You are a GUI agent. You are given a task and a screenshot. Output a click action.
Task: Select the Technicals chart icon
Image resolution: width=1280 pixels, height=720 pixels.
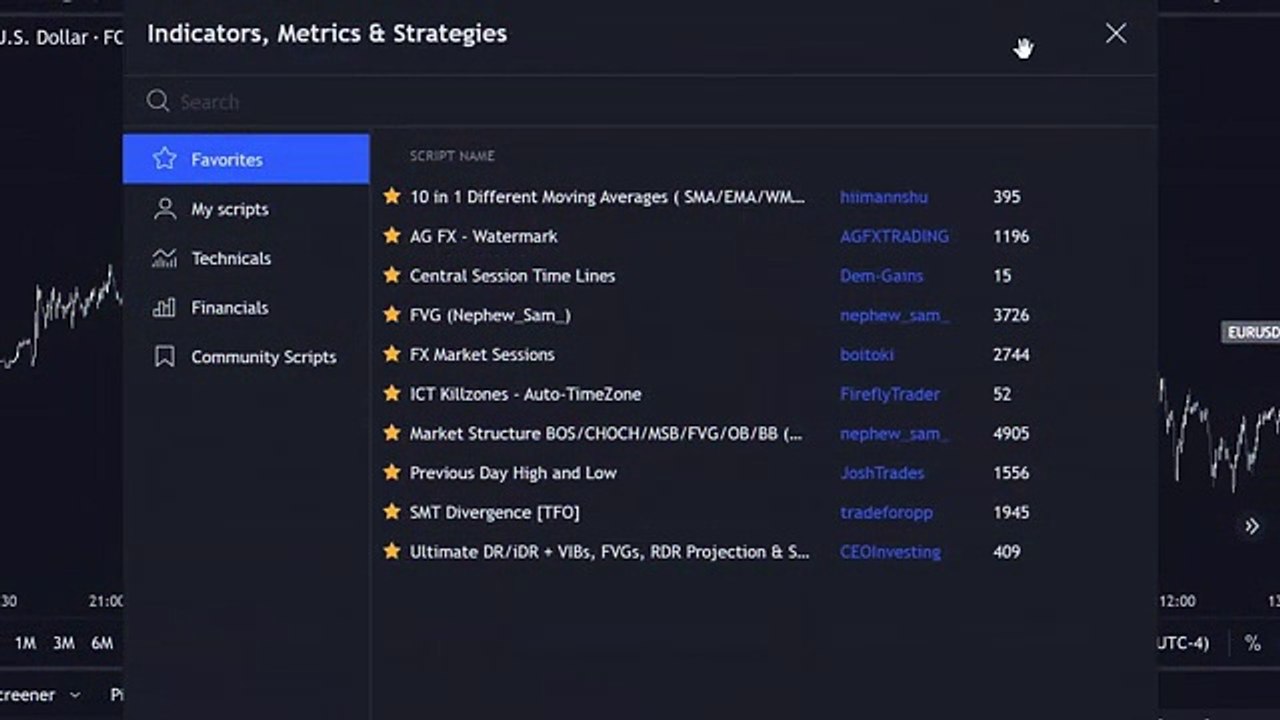click(x=164, y=258)
